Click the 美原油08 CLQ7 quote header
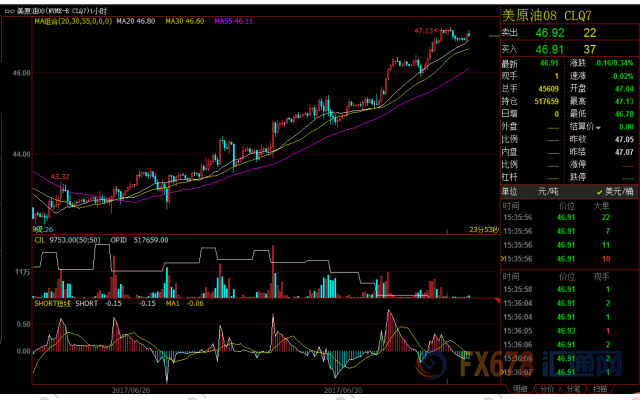Viewport: 640px width, 400px height. 546,16
